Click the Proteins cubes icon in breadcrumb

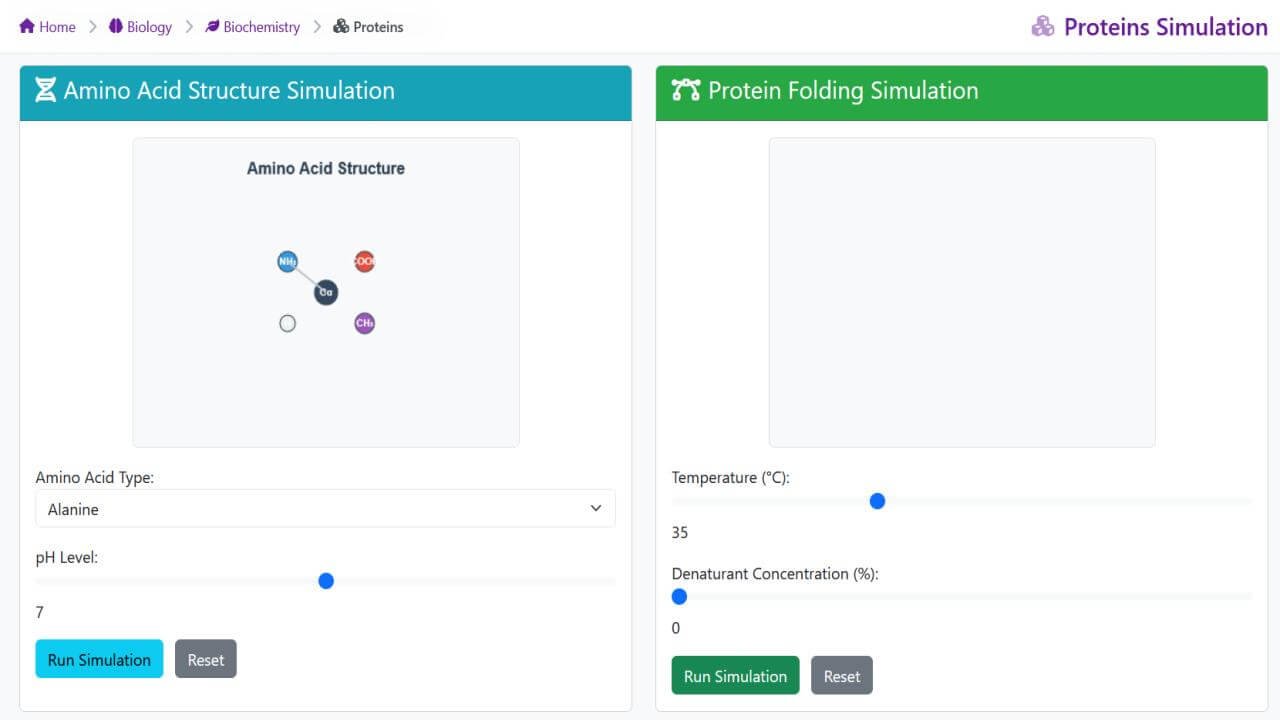(341, 27)
